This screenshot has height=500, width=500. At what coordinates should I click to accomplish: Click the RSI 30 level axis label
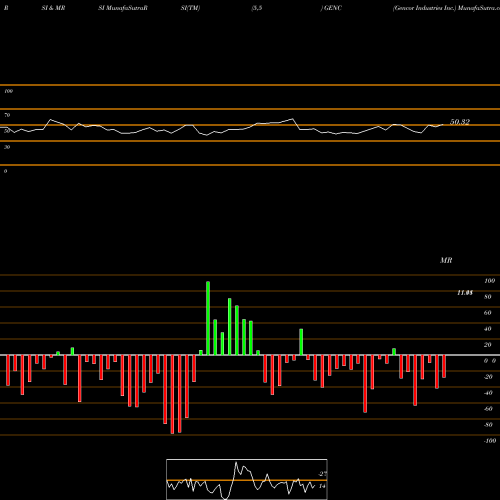(7, 147)
